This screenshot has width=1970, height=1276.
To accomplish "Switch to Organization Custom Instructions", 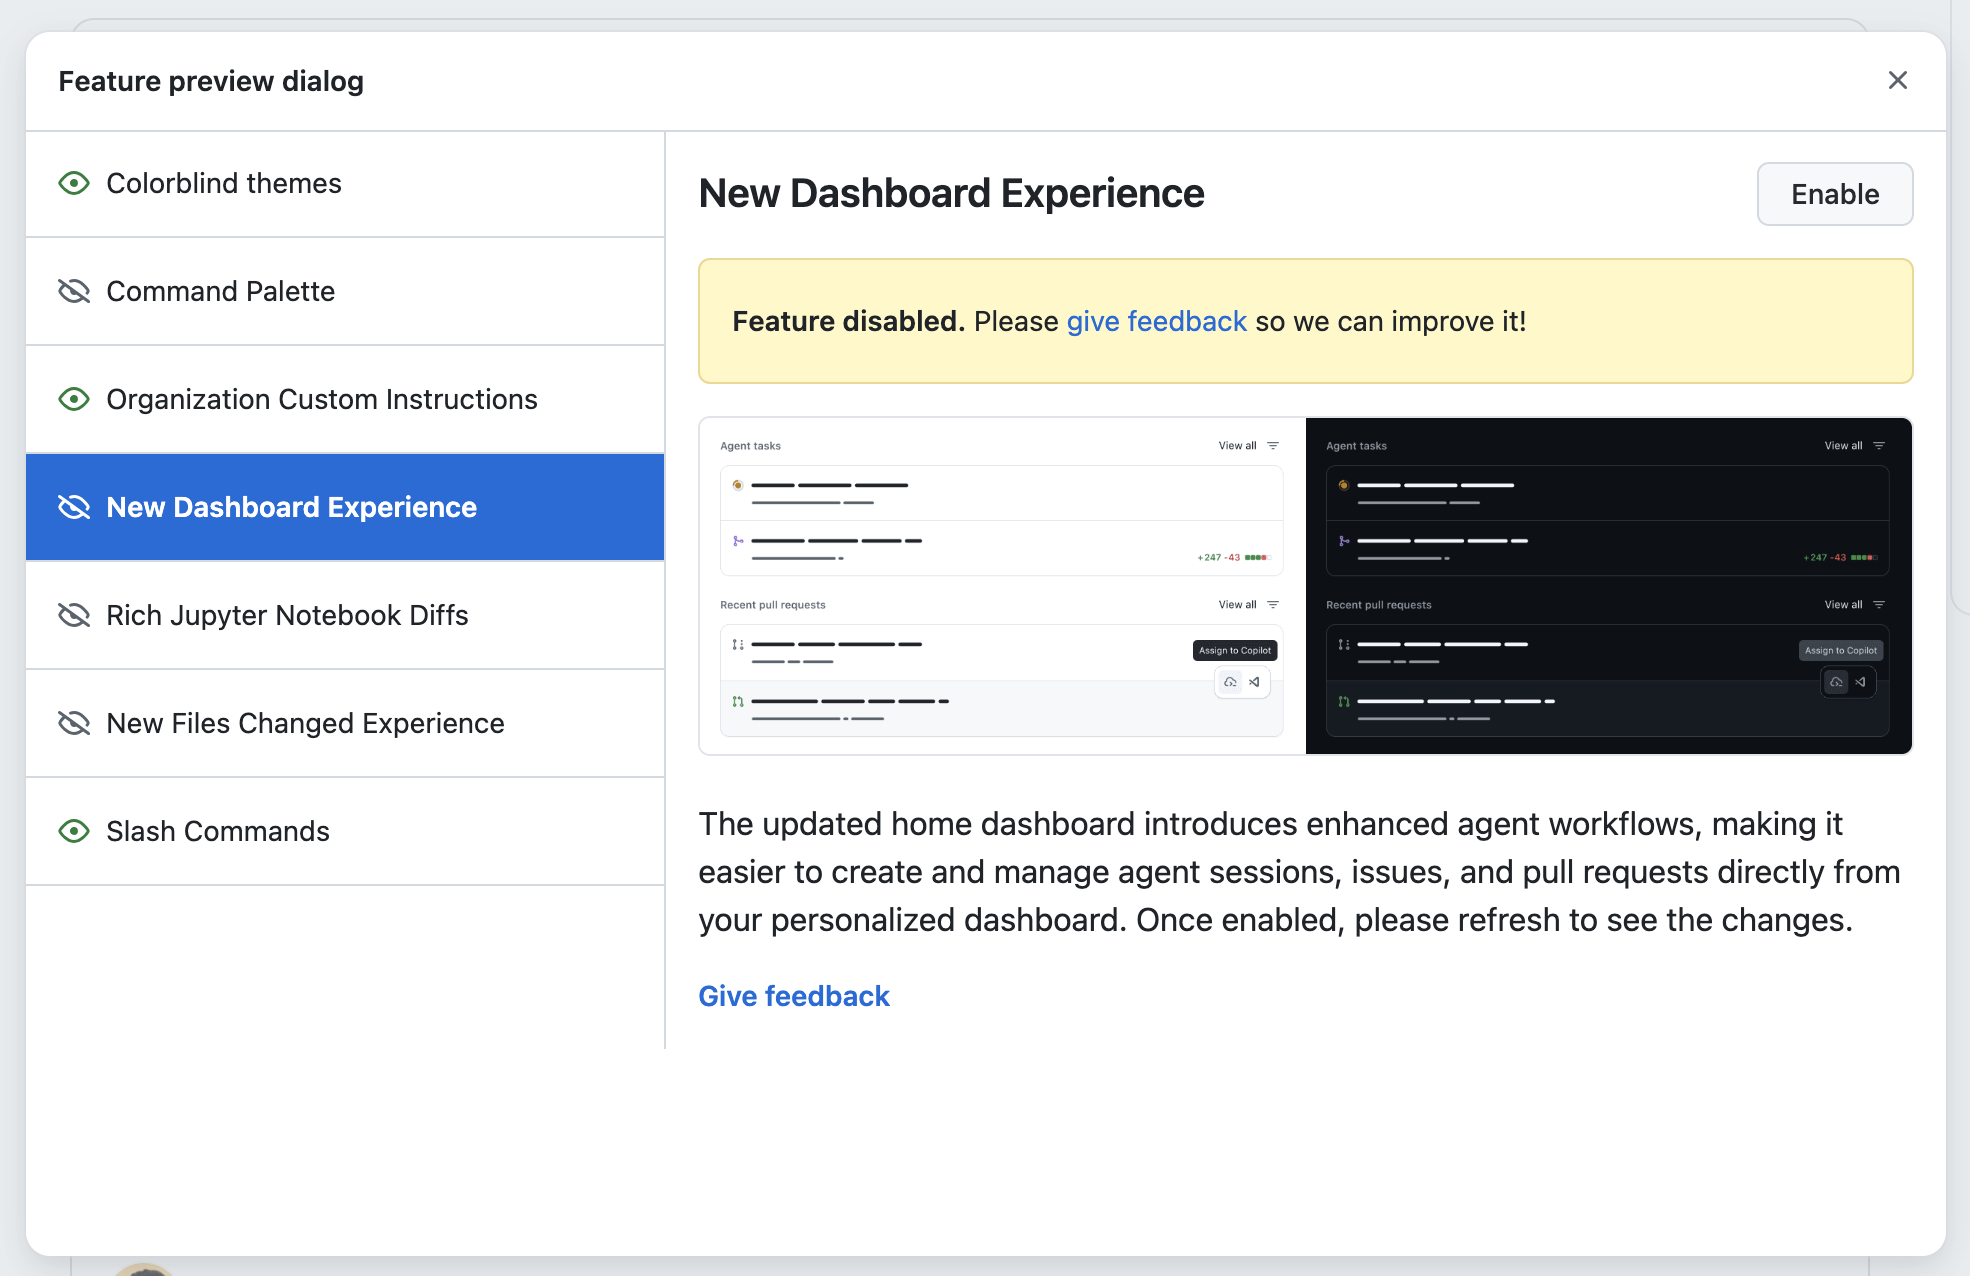I will (345, 400).
